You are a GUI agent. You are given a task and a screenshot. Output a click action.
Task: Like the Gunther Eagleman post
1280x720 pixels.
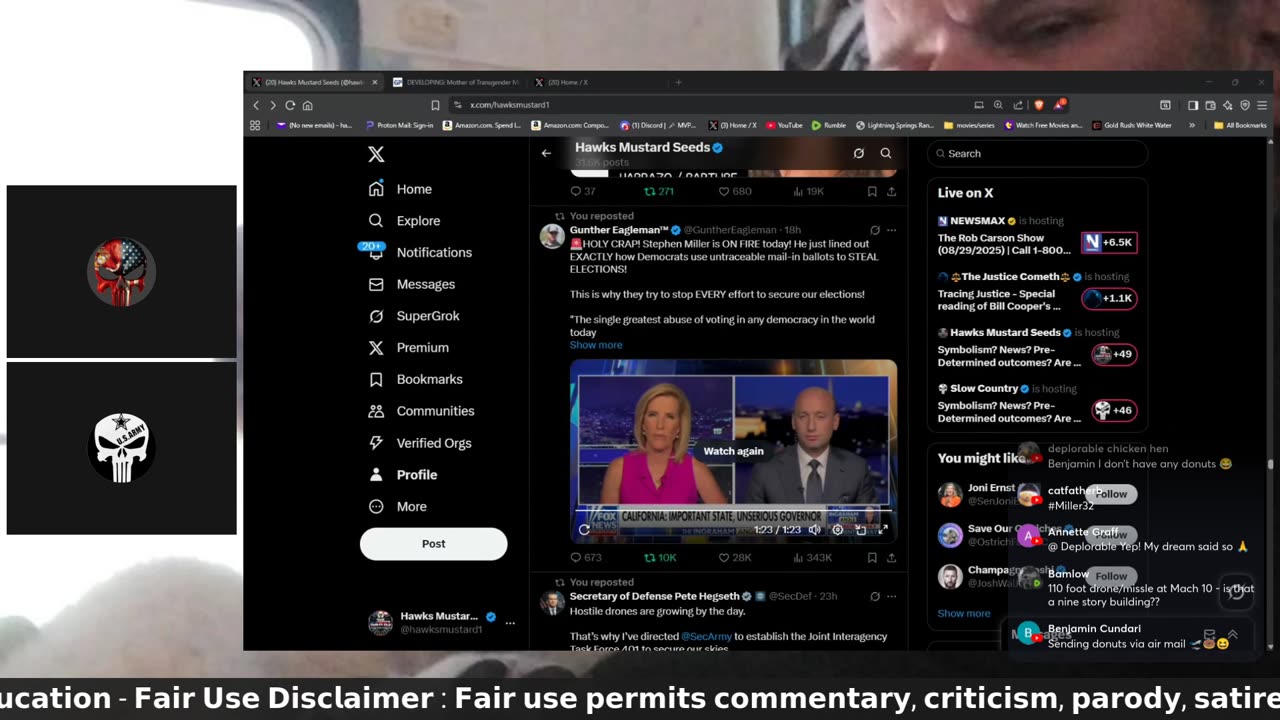(735, 558)
